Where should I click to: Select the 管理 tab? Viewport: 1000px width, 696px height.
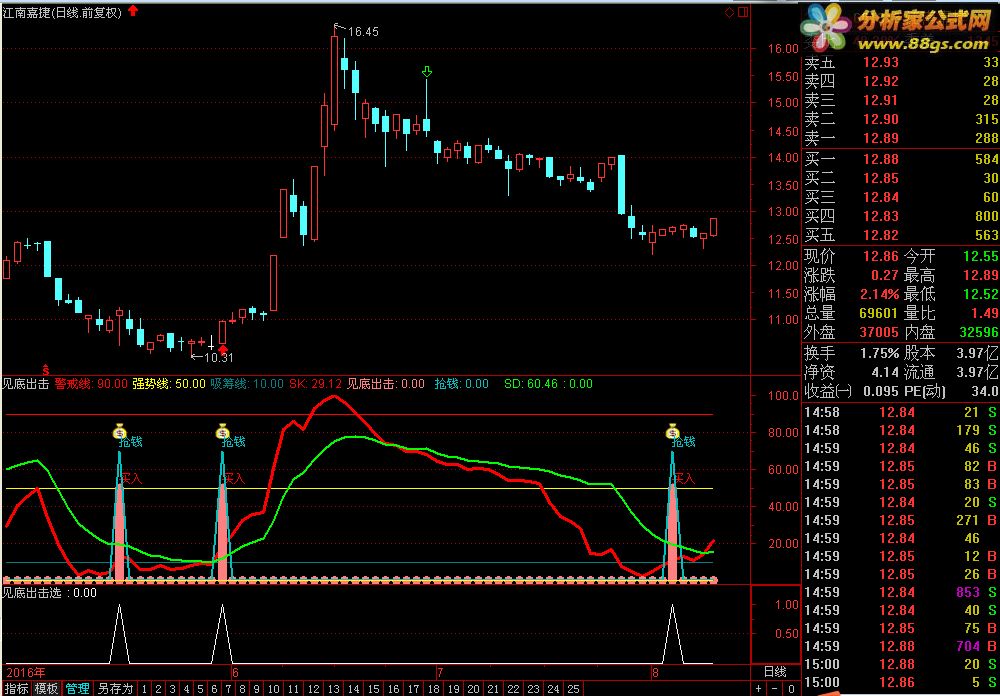coord(77,689)
